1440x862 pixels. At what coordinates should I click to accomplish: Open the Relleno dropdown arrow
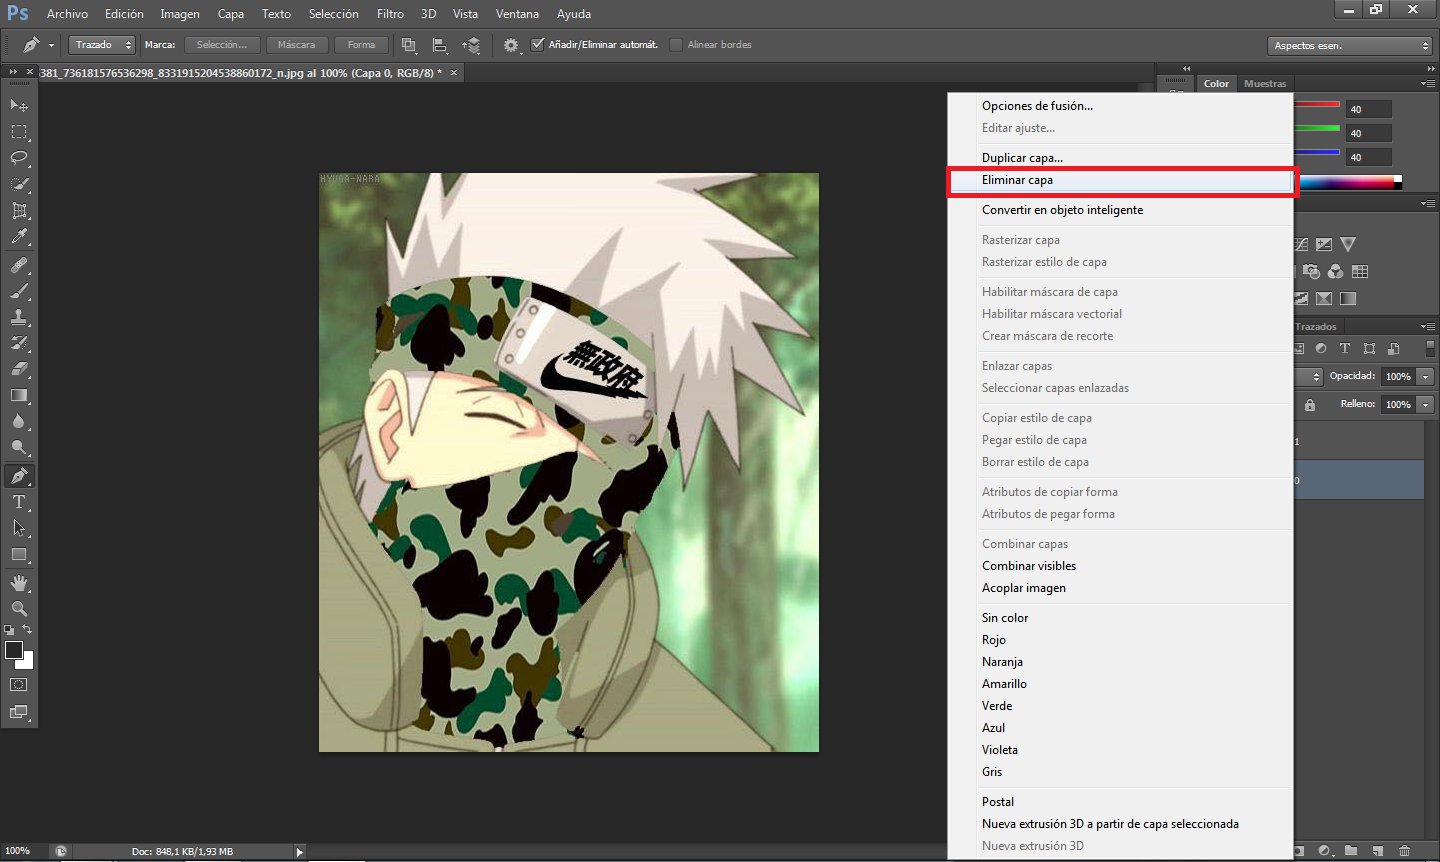coord(1426,405)
